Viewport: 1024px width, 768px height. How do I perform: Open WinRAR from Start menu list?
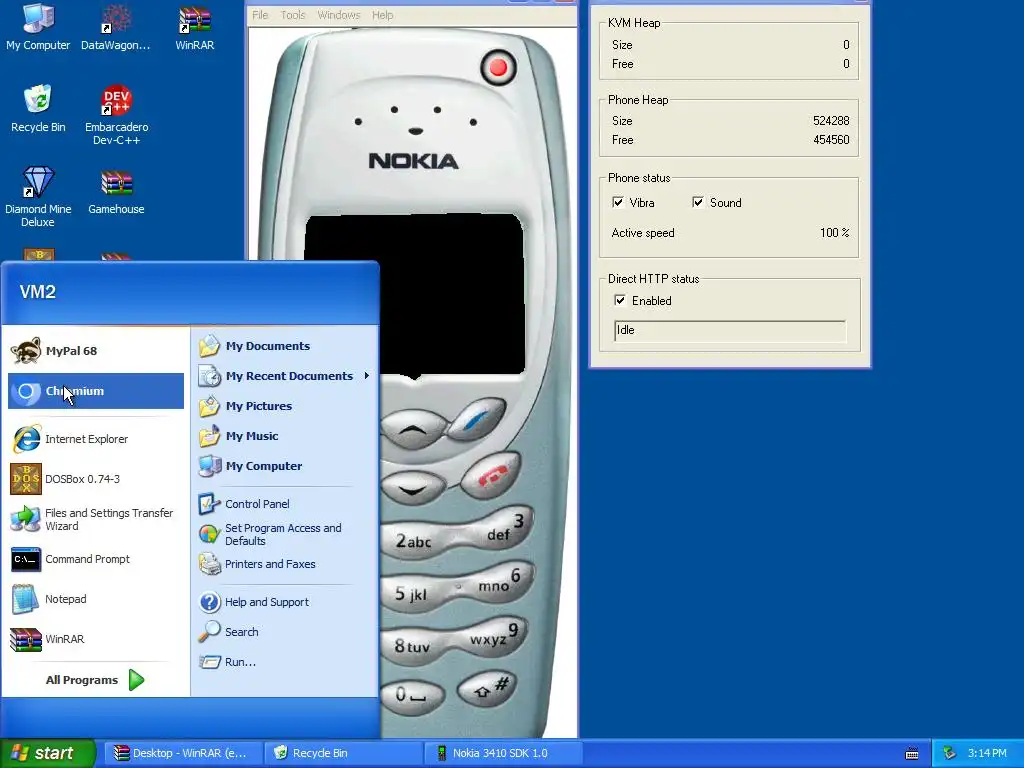pos(96,639)
